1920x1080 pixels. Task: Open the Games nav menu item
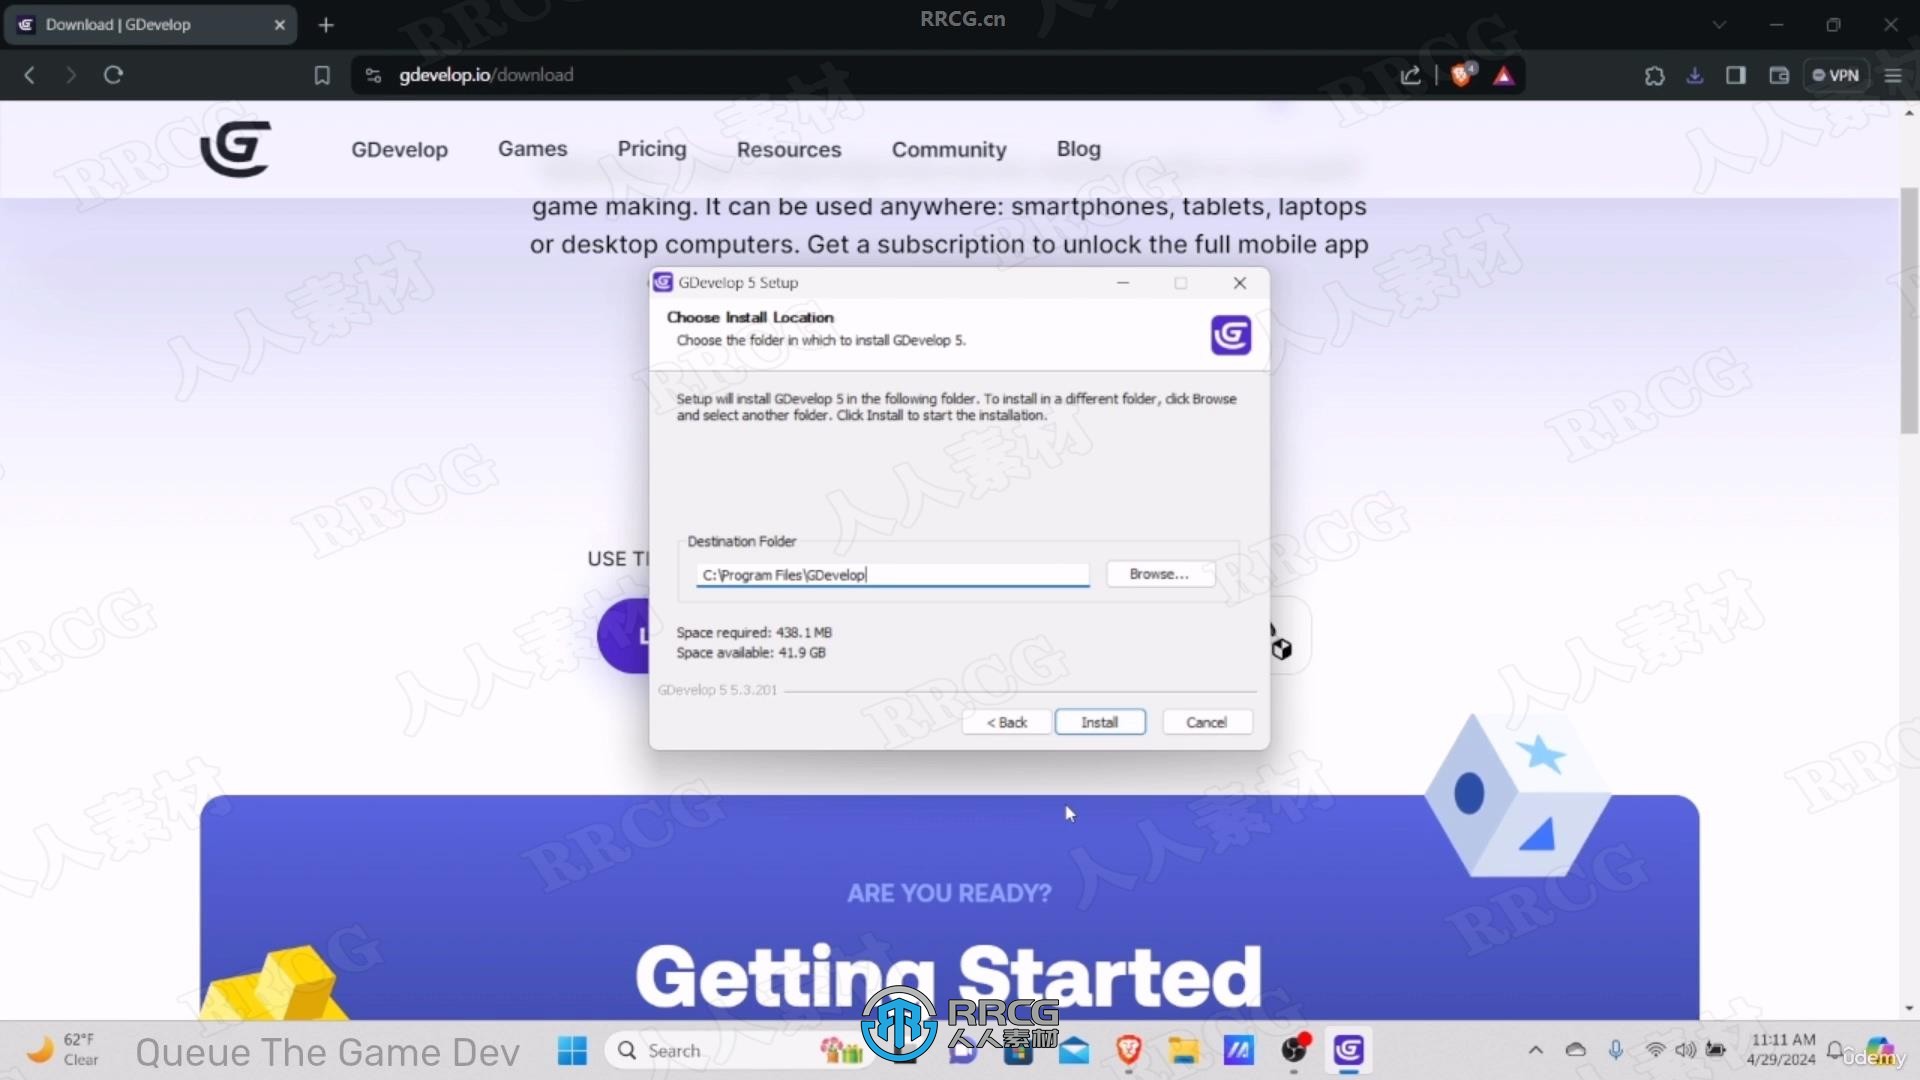(532, 149)
